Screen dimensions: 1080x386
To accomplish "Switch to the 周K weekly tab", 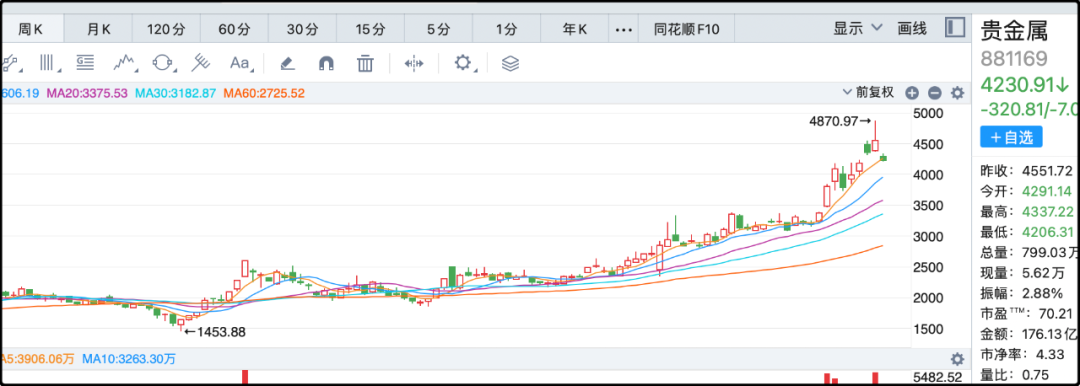I will point(31,29).
